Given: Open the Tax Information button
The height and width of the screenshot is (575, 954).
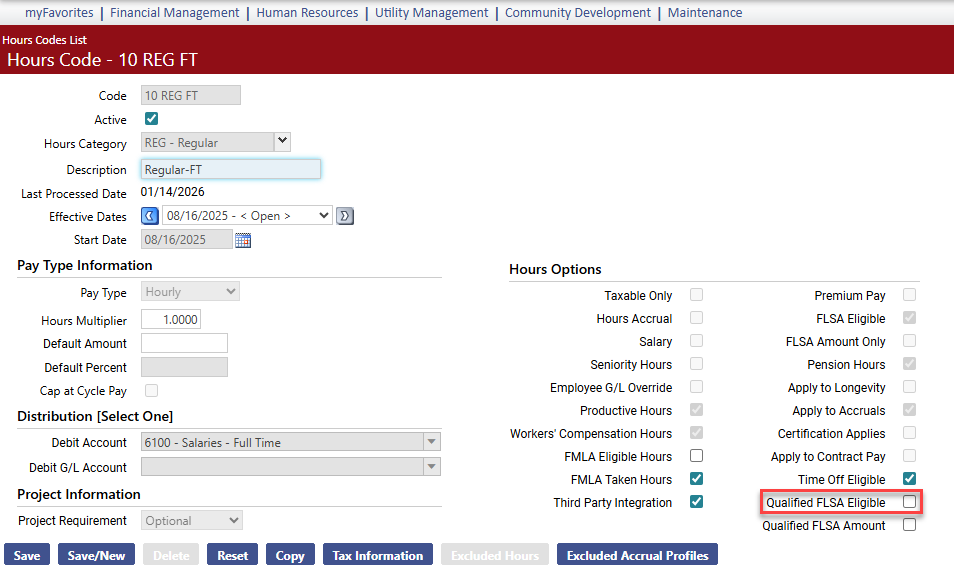Looking at the screenshot, I should point(377,555).
